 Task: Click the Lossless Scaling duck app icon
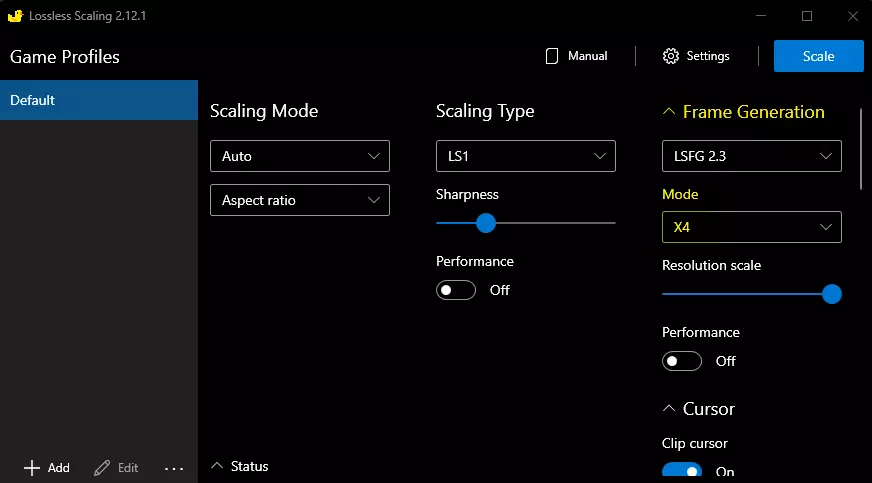pyautogui.click(x=15, y=16)
